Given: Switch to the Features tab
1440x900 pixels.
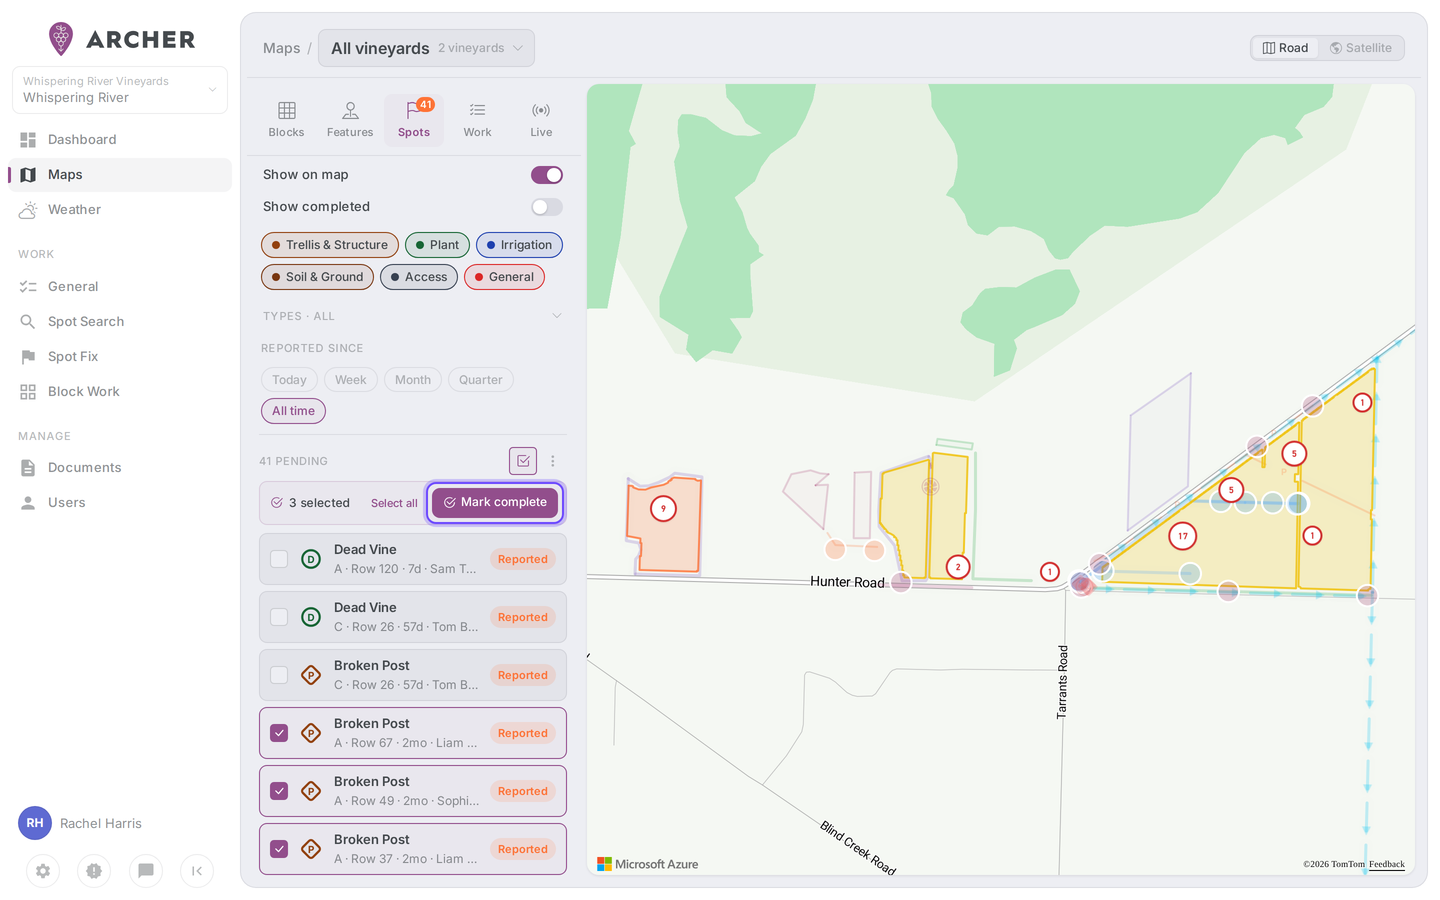Looking at the screenshot, I should pos(350,120).
